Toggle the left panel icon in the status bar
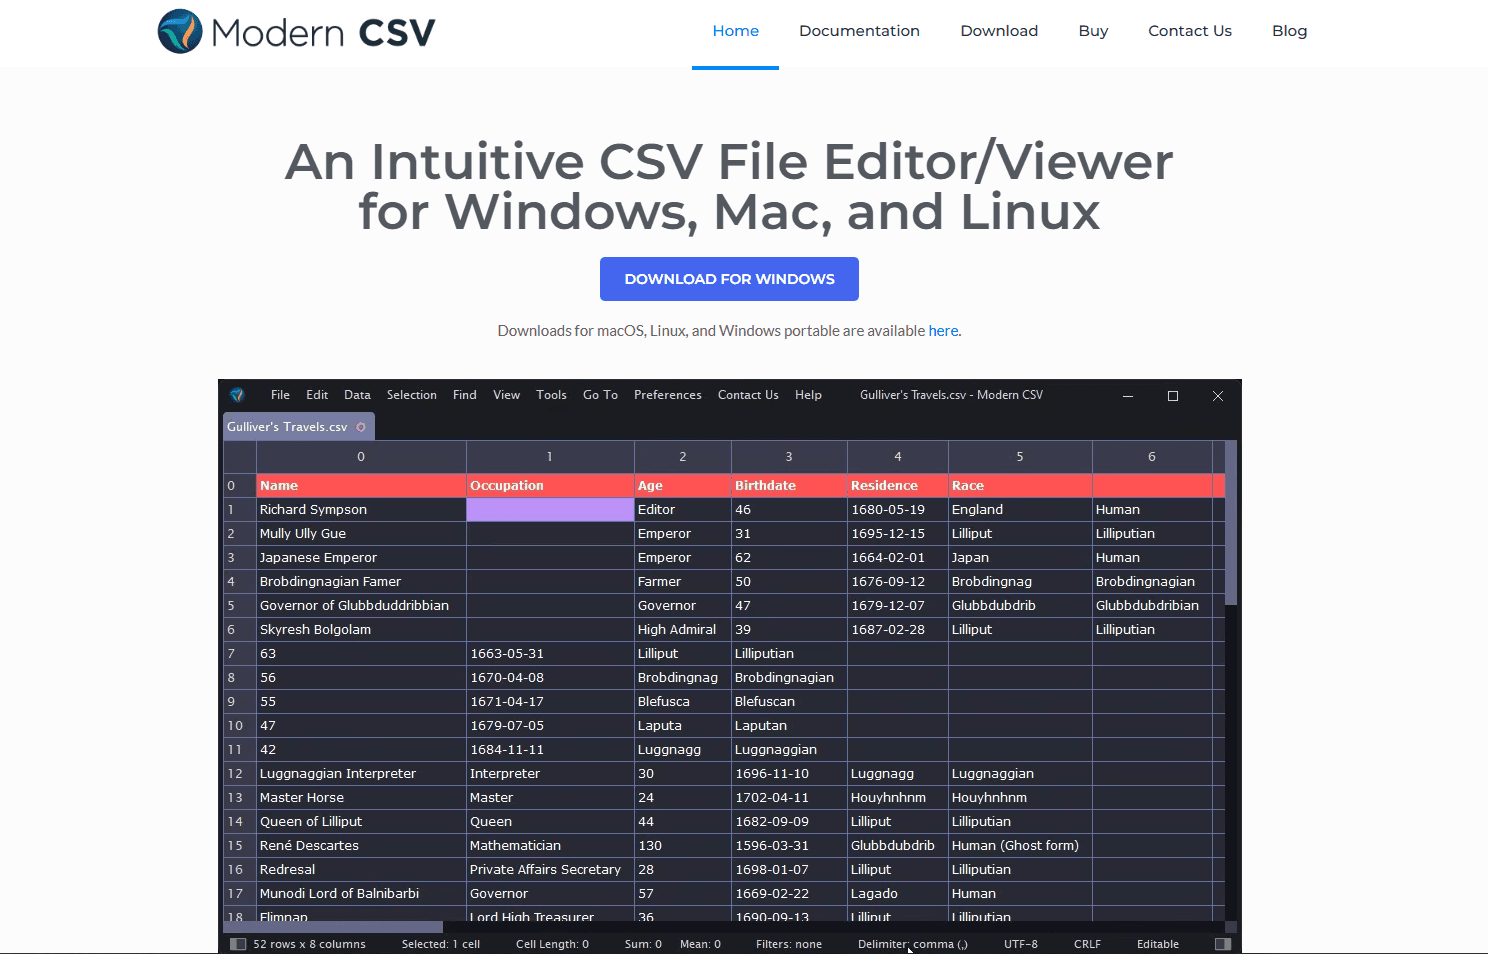Image resolution: width=1488 pixels, height=954 pixels. click(237, 943)
